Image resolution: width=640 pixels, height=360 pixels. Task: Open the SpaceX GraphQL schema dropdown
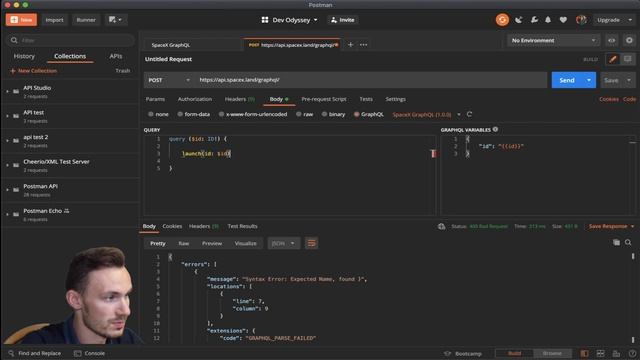[x=458, y=115]
